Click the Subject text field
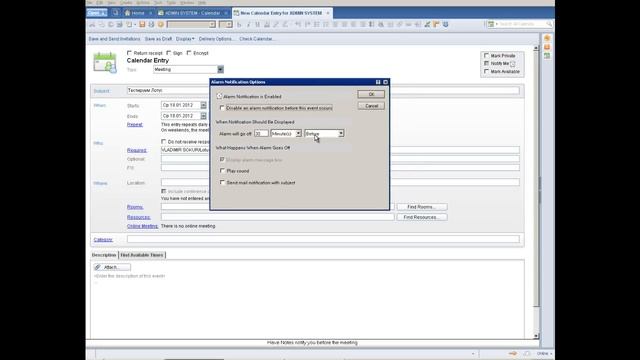Image resolution: width=640 pixels, height=360 pixels. 323,90
